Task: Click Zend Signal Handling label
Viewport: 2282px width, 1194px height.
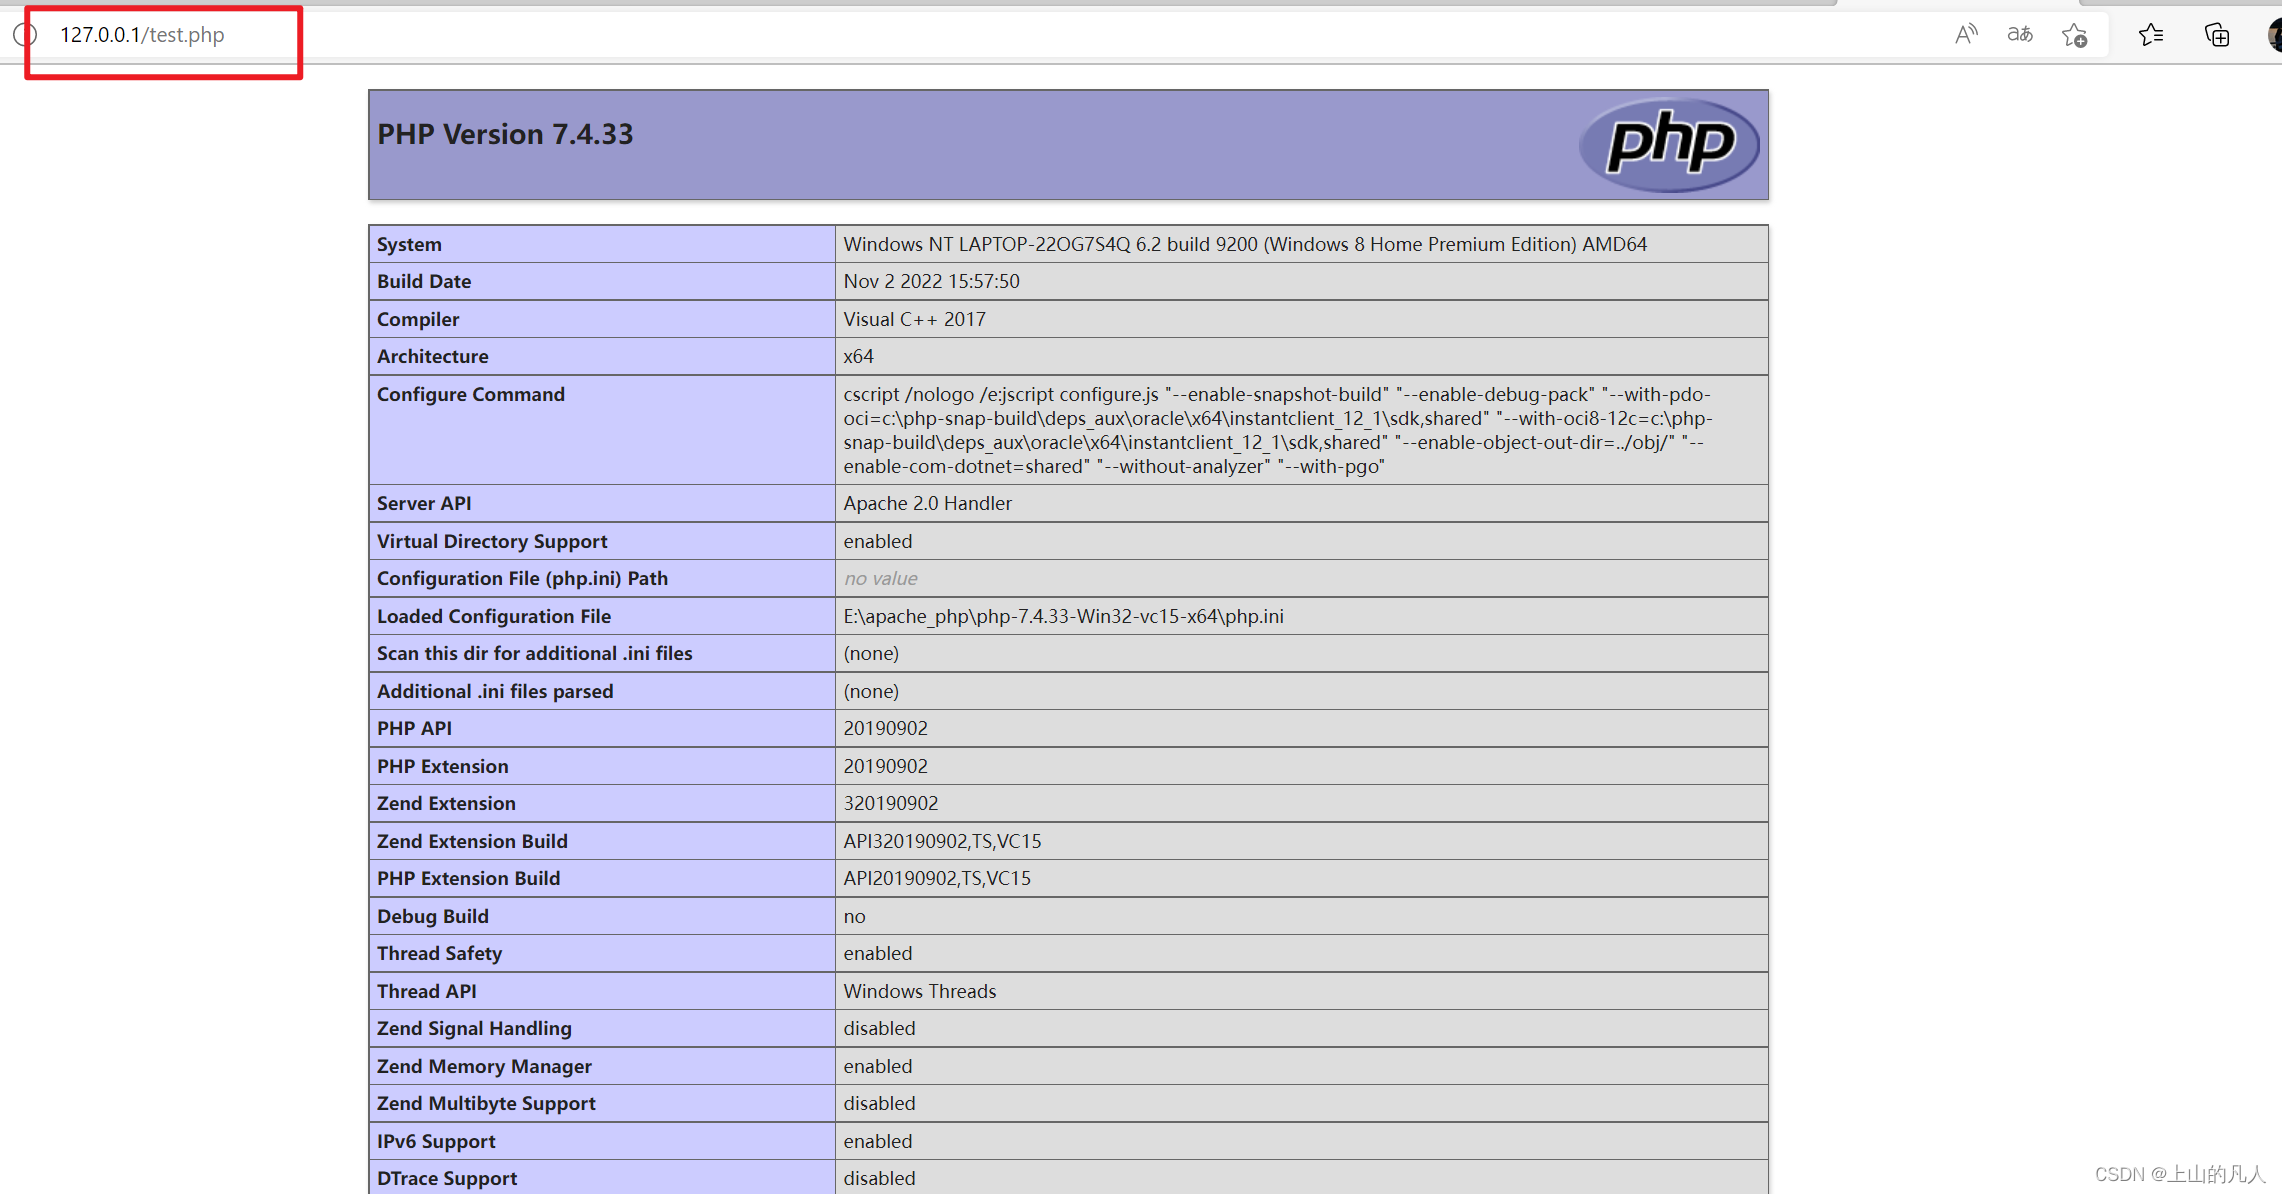Action: (x=474, y=1028)
